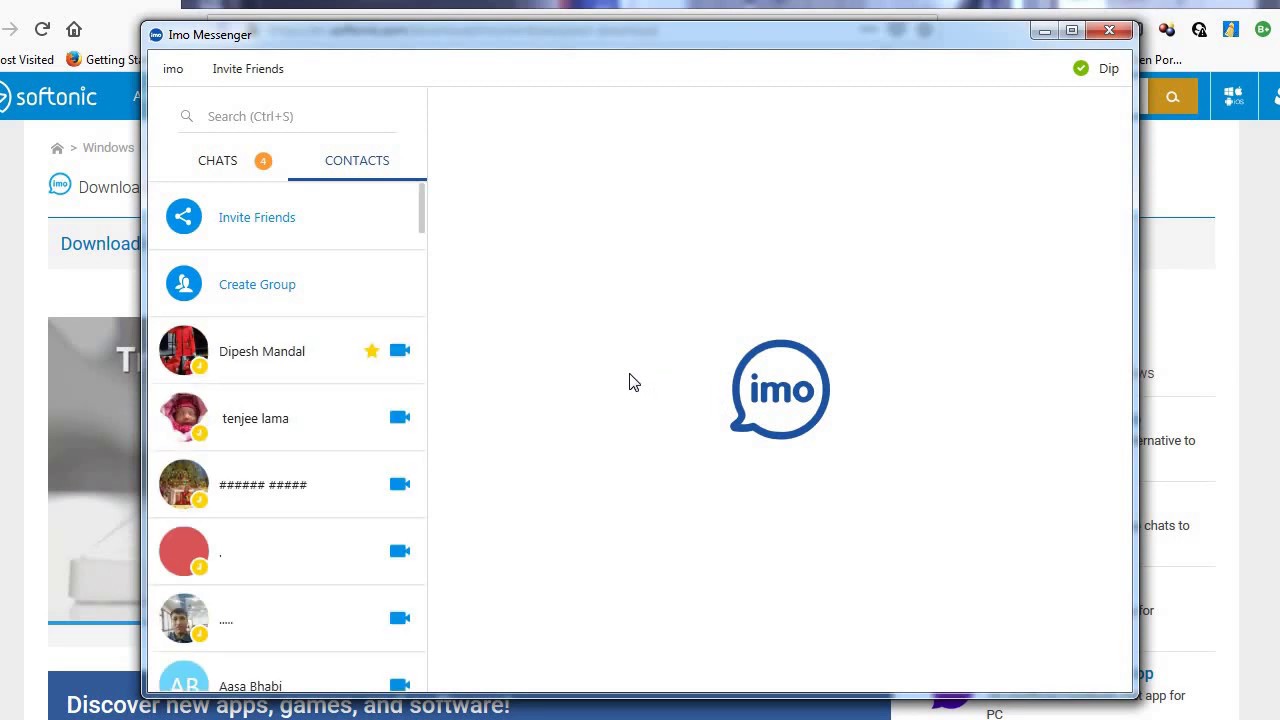Open tenjee lama's avatar
1280x720 pixels.
[x=184, y=417]
